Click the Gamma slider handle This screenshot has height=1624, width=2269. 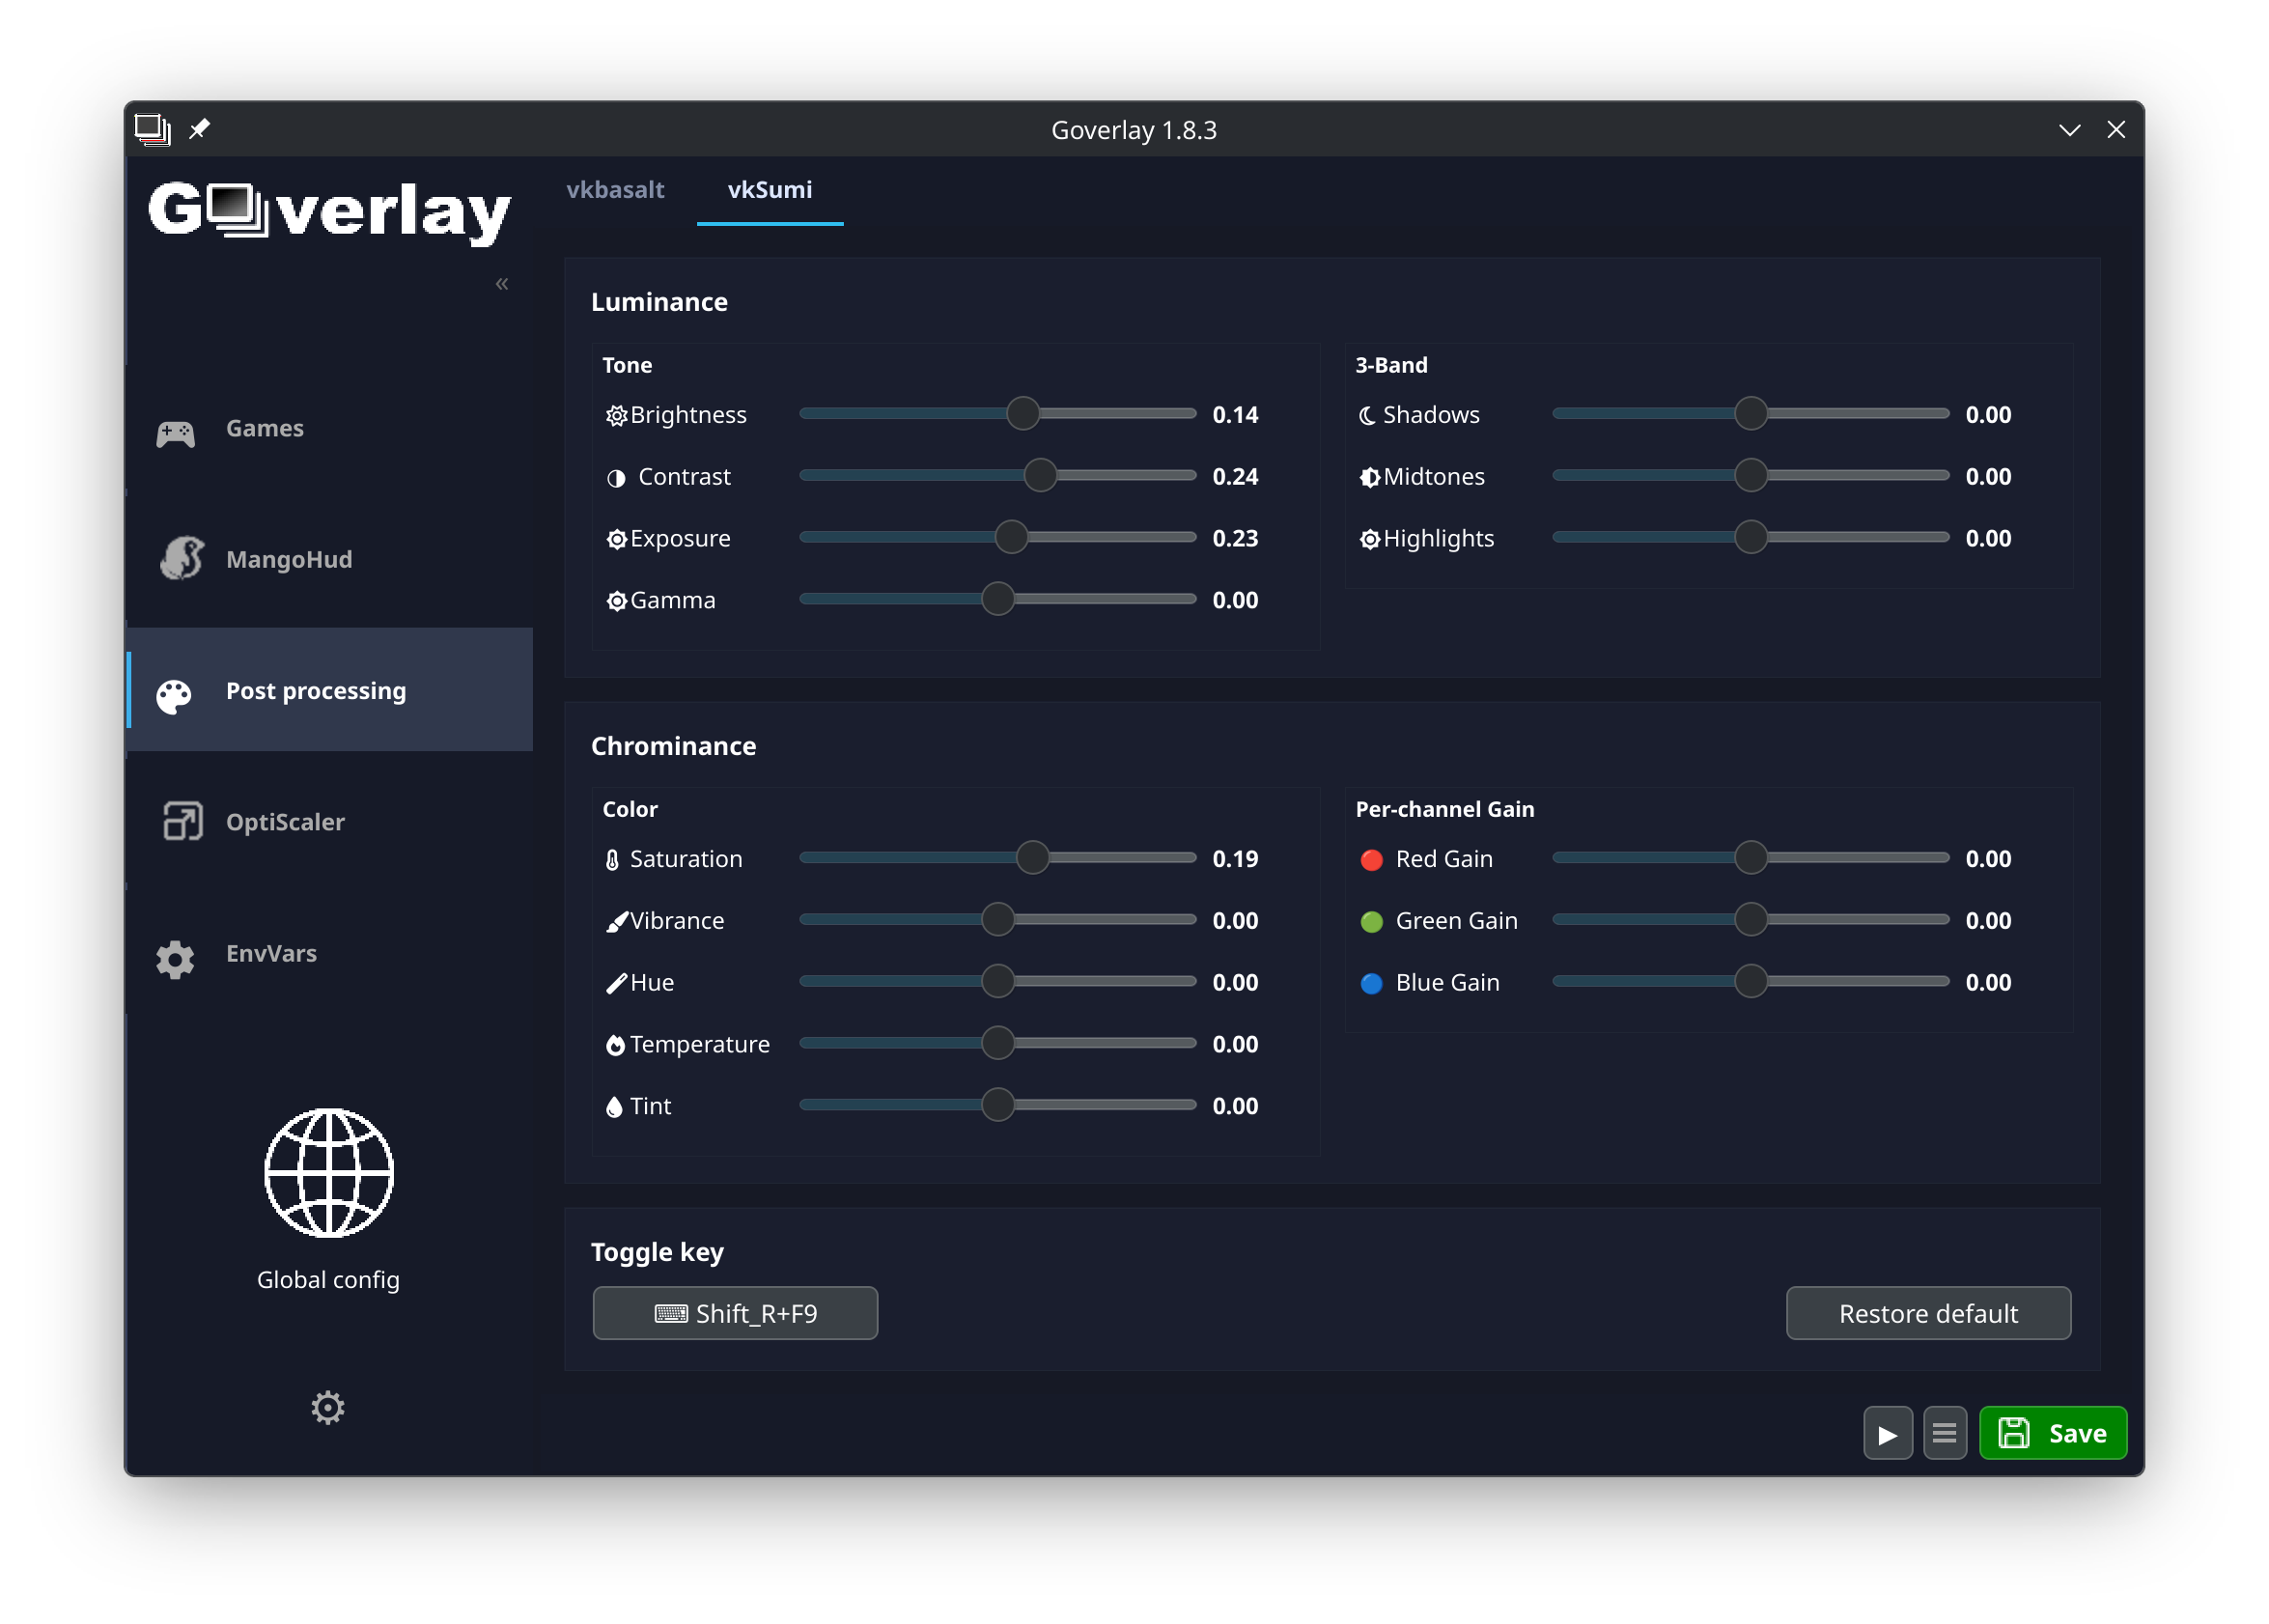click(997, 599)
